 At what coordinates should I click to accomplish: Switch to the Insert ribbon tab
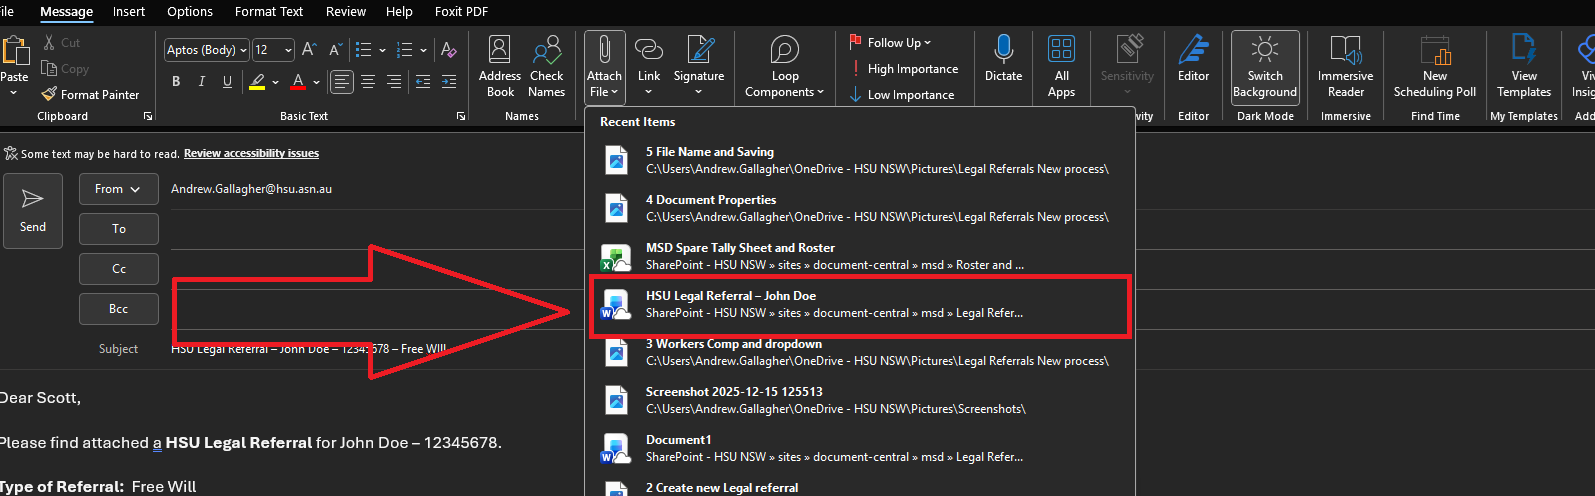(x=129, y=12)
